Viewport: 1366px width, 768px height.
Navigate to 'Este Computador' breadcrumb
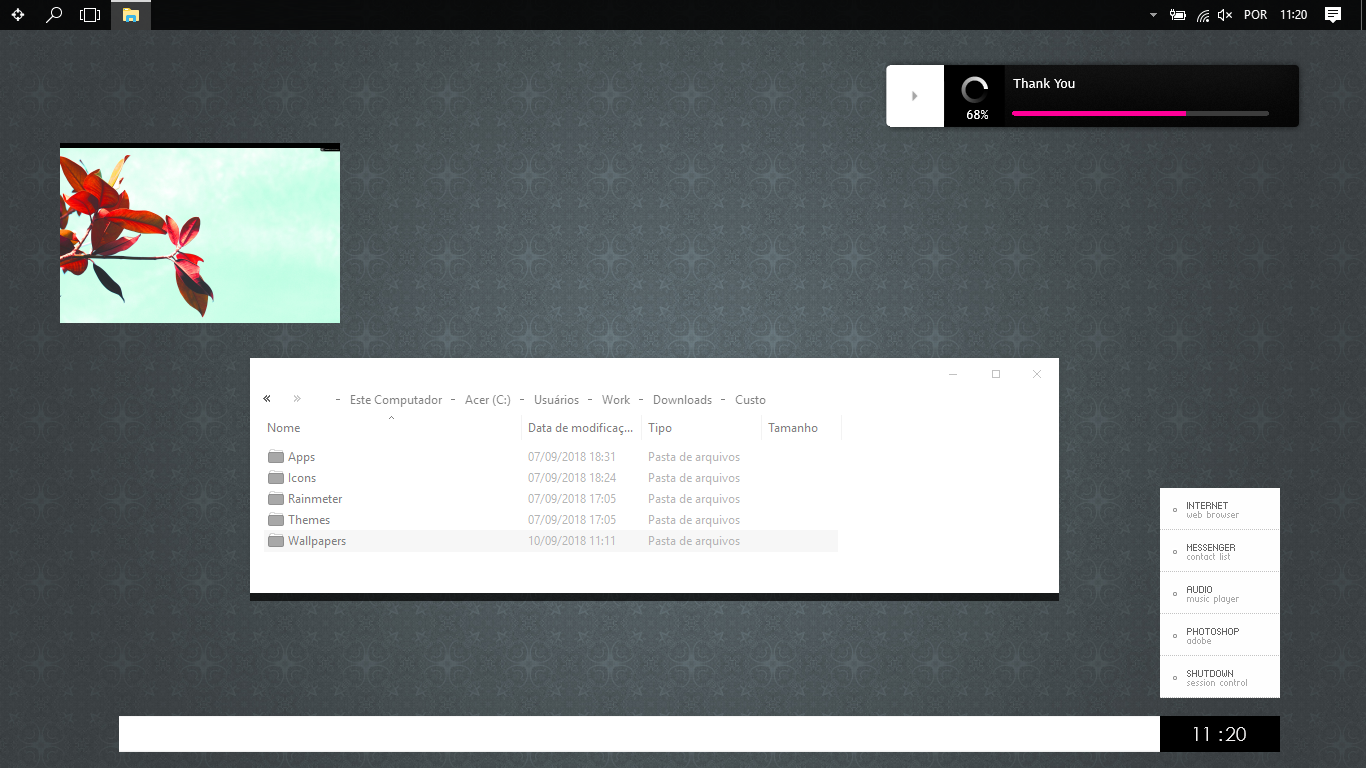(396, 400)
